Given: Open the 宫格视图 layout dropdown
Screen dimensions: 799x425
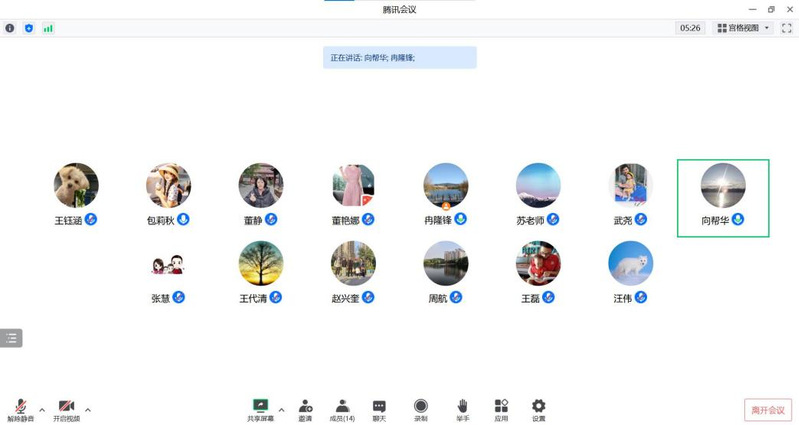Looking at the screenshot, I should click(743, 28).
